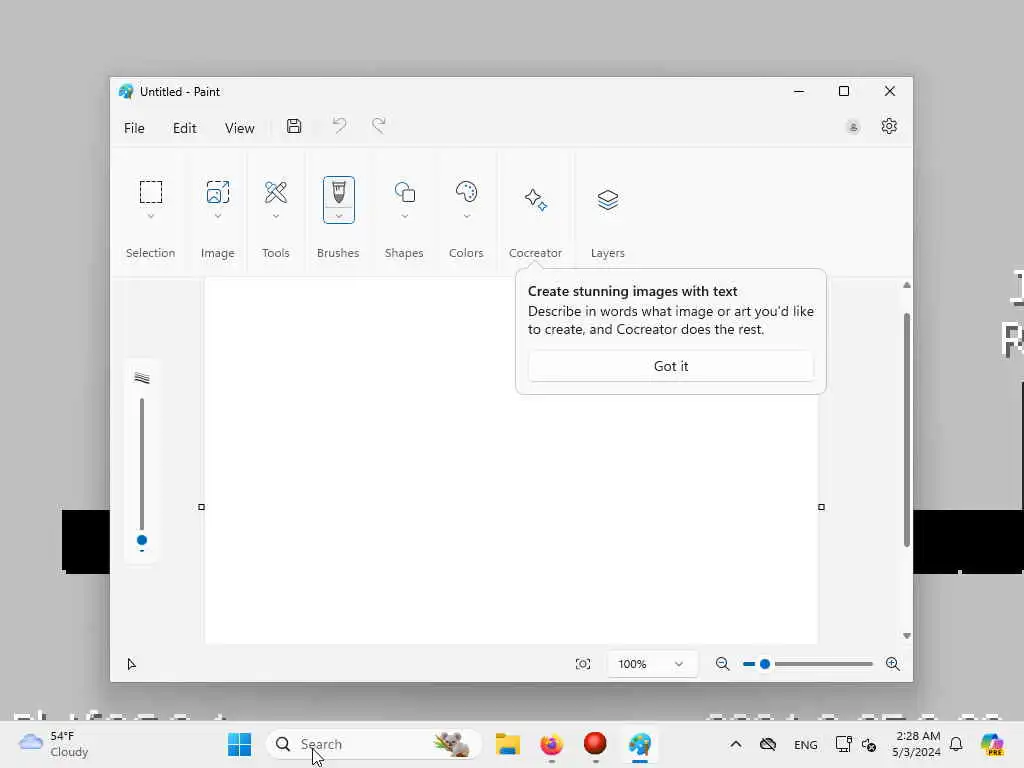Open the Layers panel icon

click(x=607, y=199)
